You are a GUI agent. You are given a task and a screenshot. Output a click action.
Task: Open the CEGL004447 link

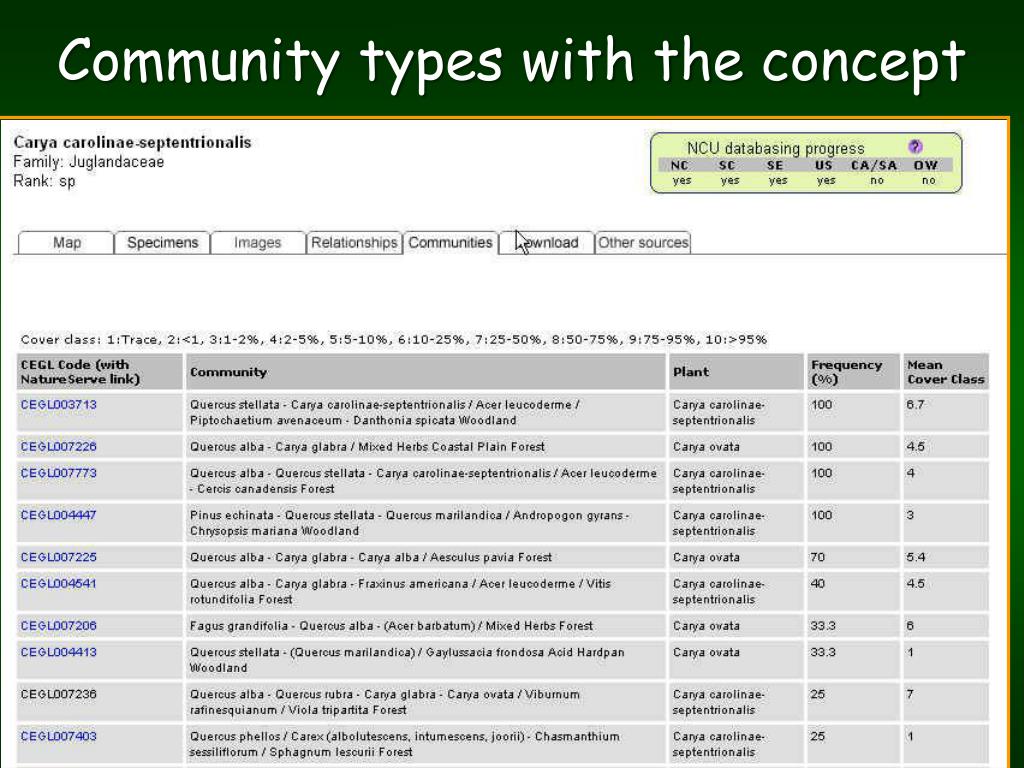point(59,515)
